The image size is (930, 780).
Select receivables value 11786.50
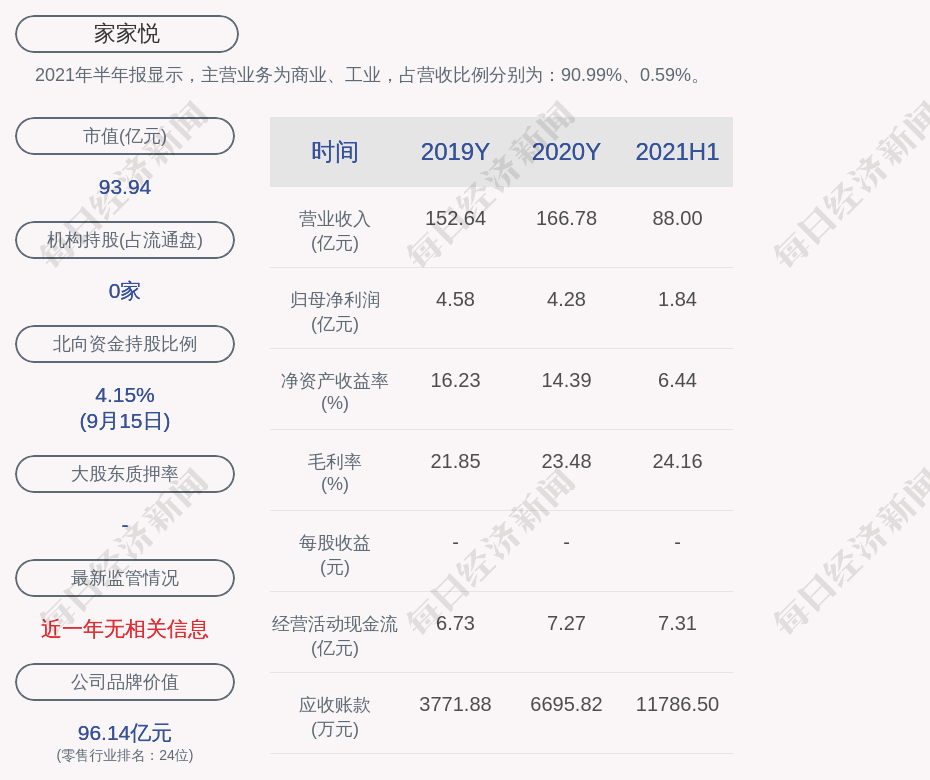coord(677,705)
